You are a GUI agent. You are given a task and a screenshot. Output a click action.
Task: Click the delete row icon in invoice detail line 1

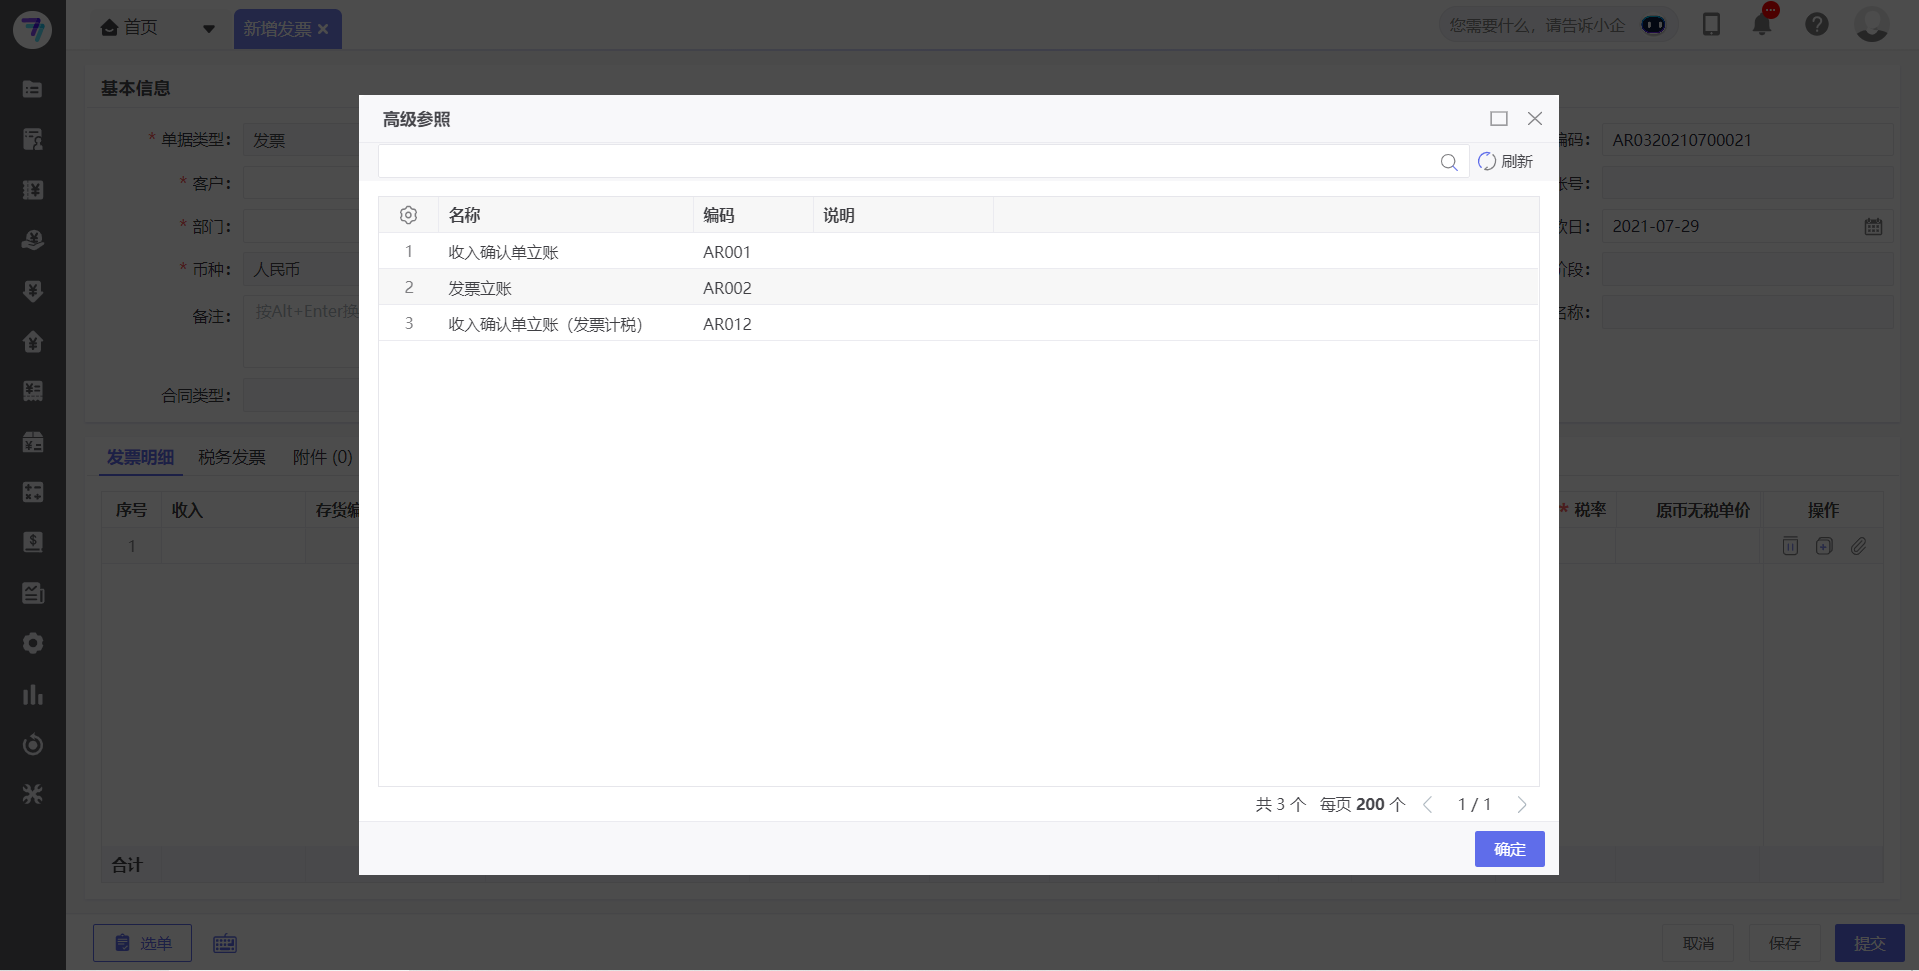click(x=1789, y=546)
